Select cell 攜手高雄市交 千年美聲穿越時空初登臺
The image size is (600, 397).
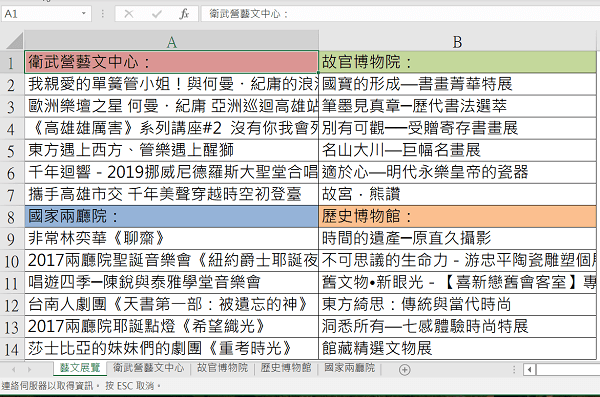pos(171,195)
